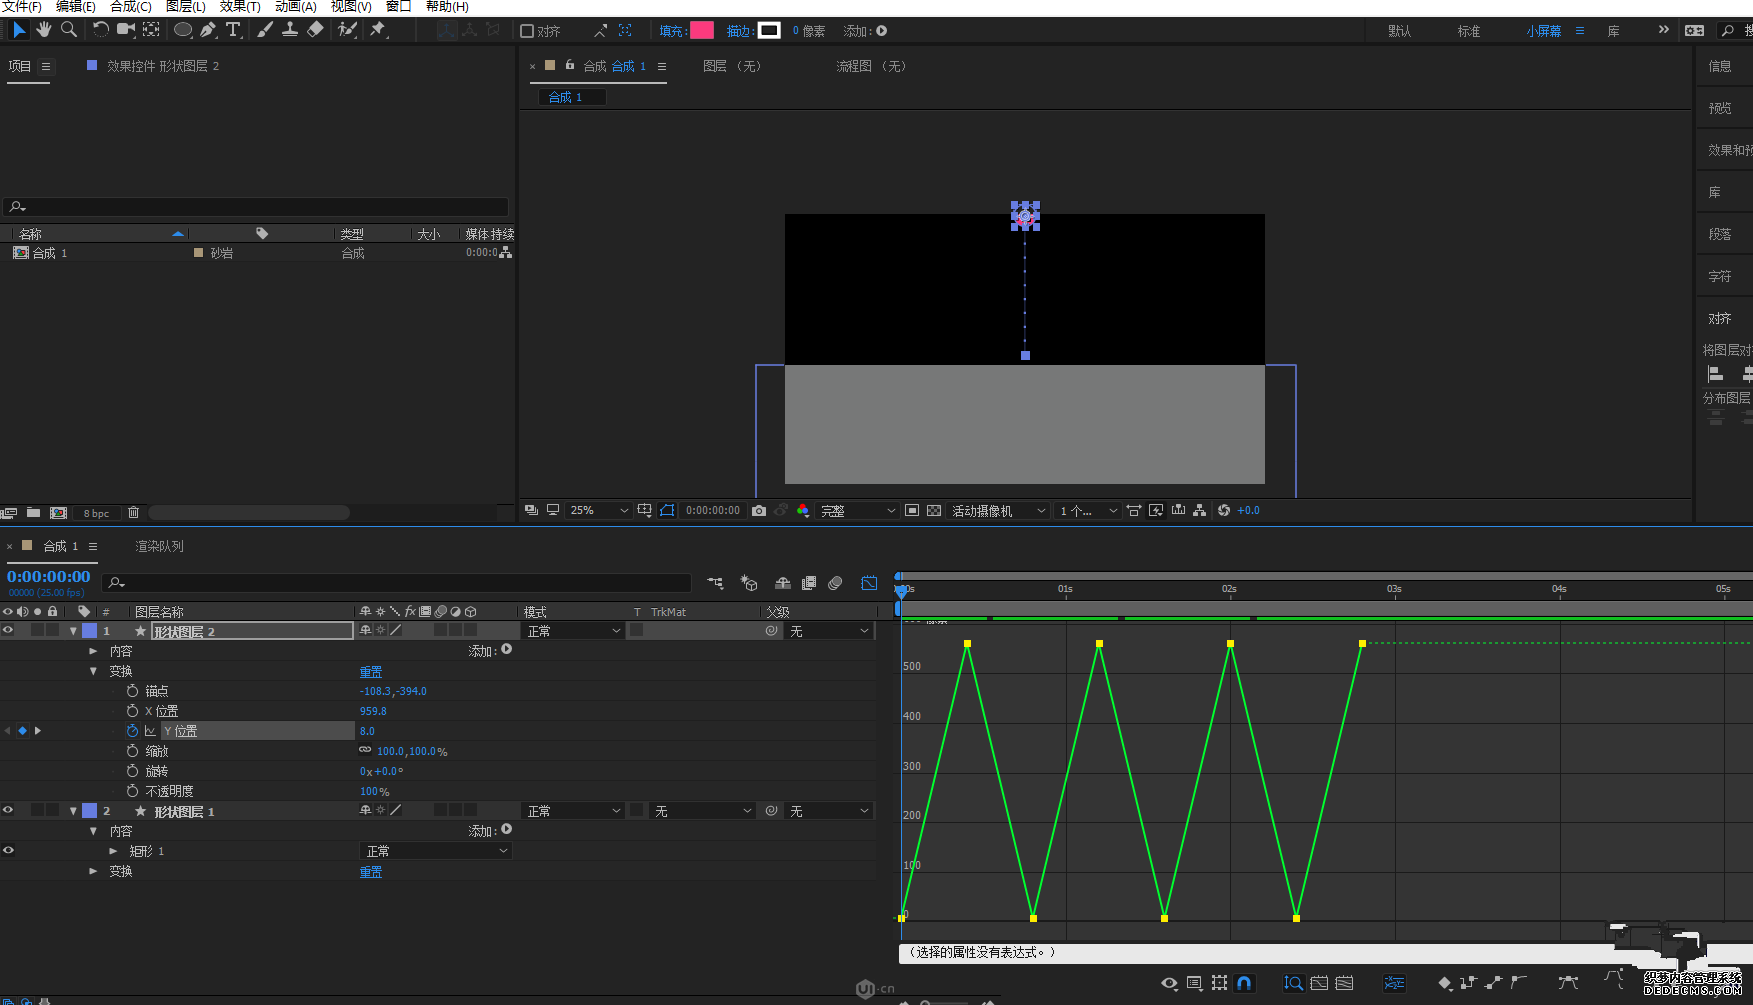Select the Rotation tool
This screenshot has height=1005, width=1753.
tap(100, 30)
